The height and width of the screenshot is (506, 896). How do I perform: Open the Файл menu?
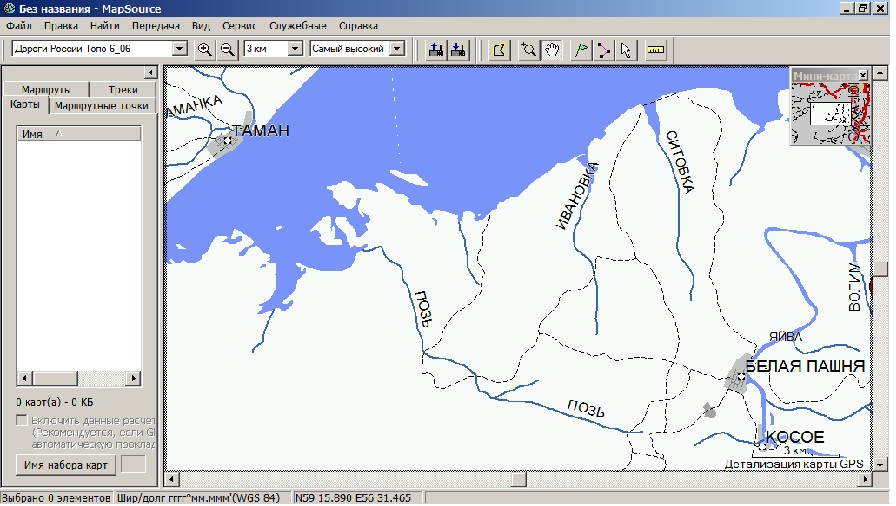(x=19, y=25)
